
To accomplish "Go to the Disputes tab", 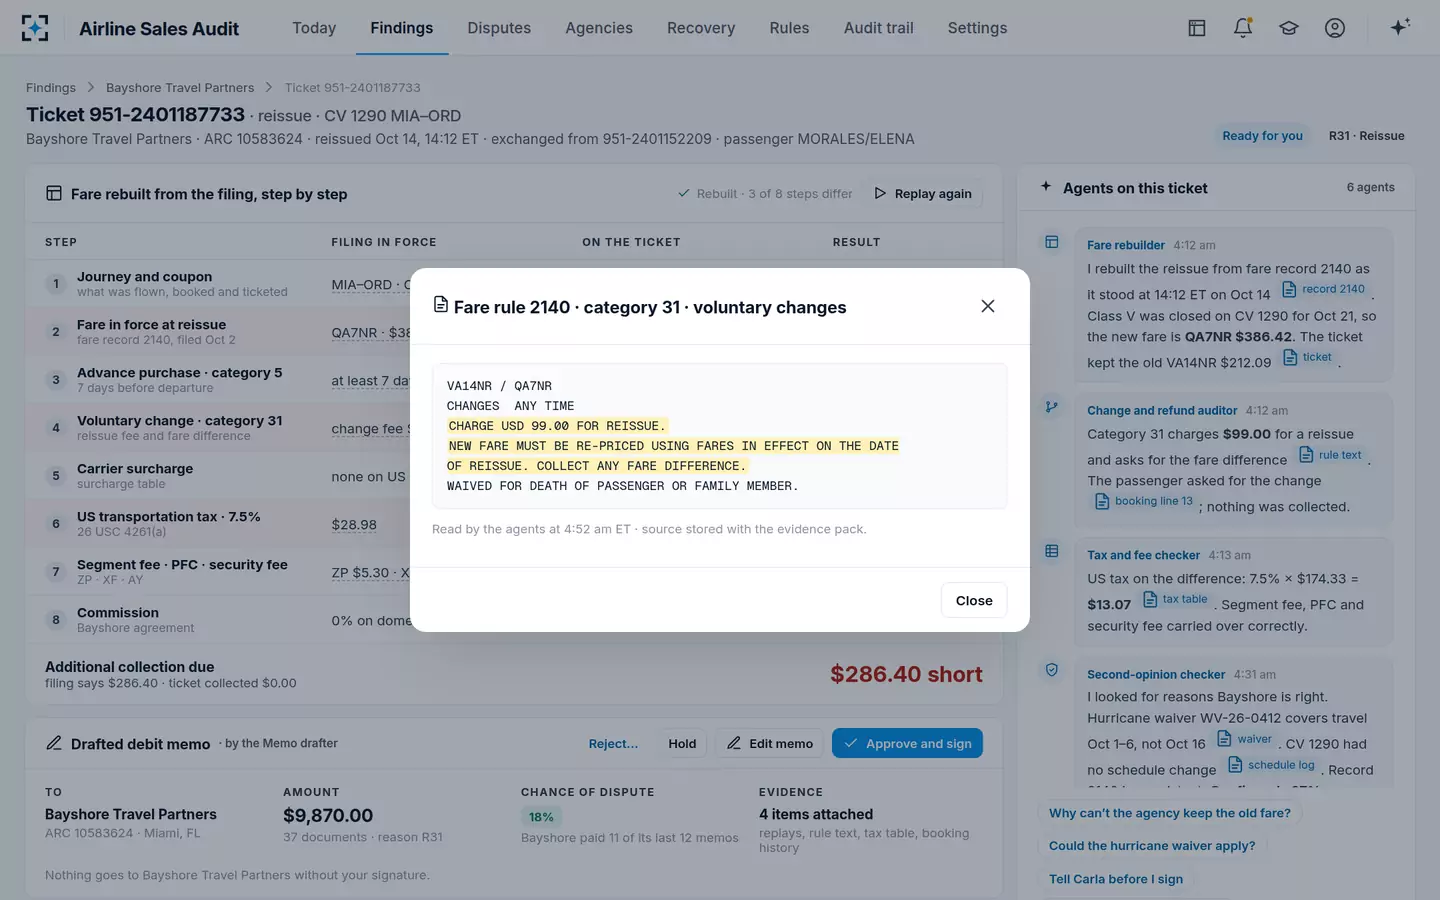I will [x=499, y=28].
